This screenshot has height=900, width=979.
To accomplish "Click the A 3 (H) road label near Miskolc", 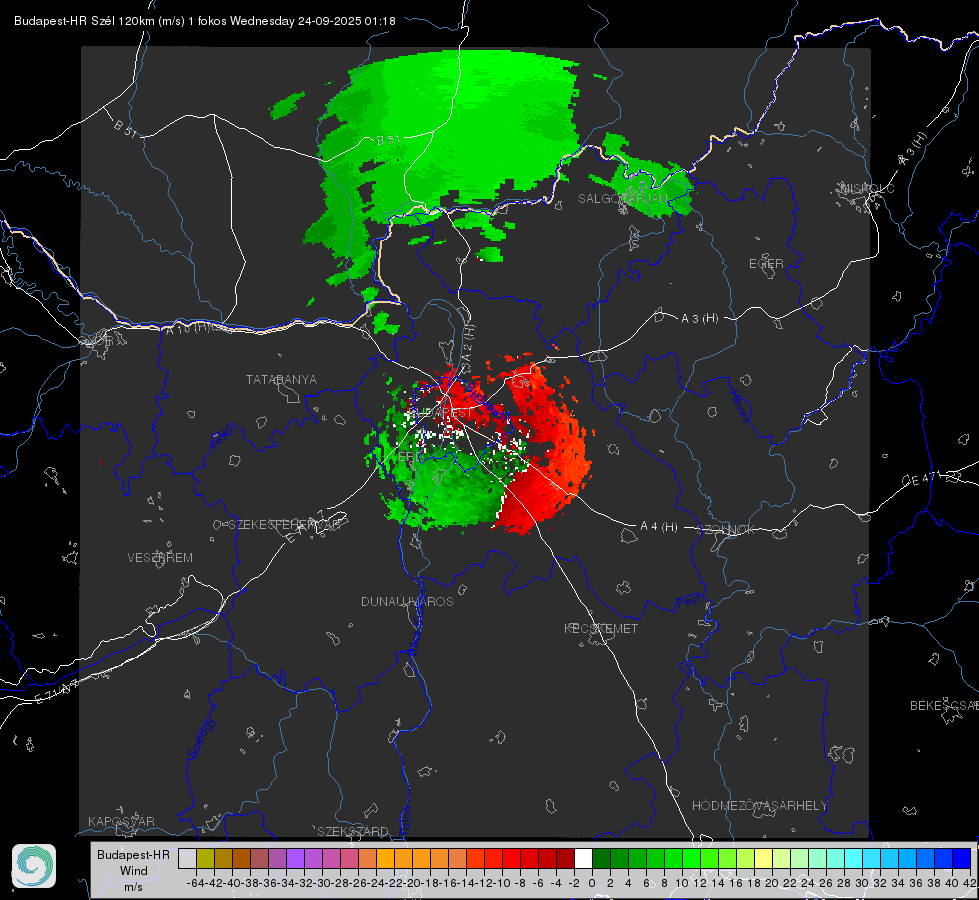I will click(913, 149).
